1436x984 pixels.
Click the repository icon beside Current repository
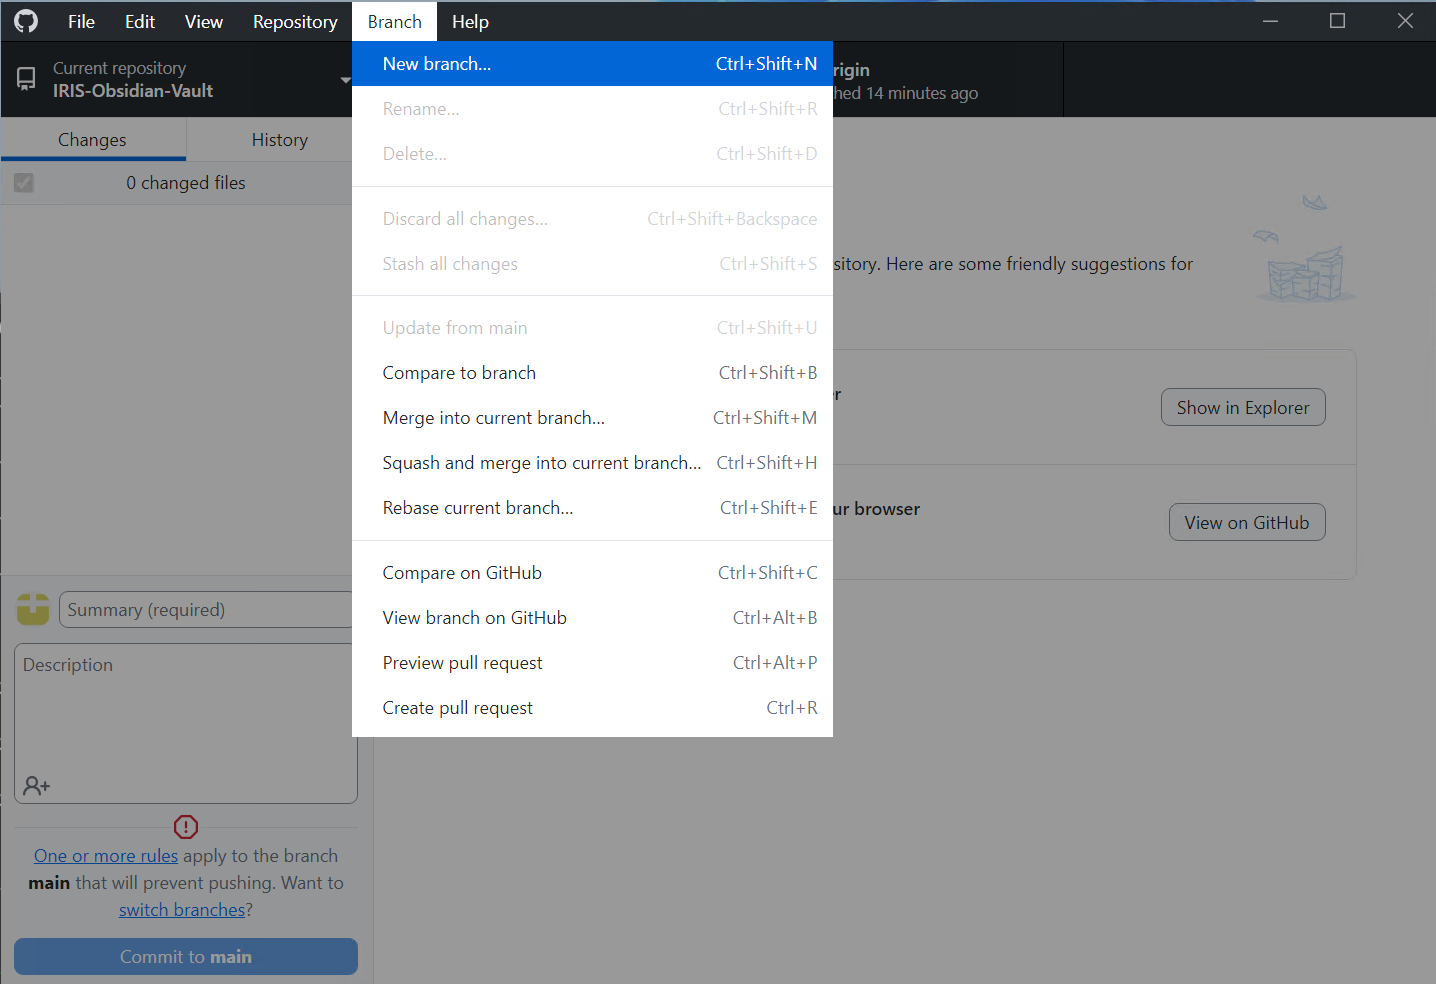point(26,79)
